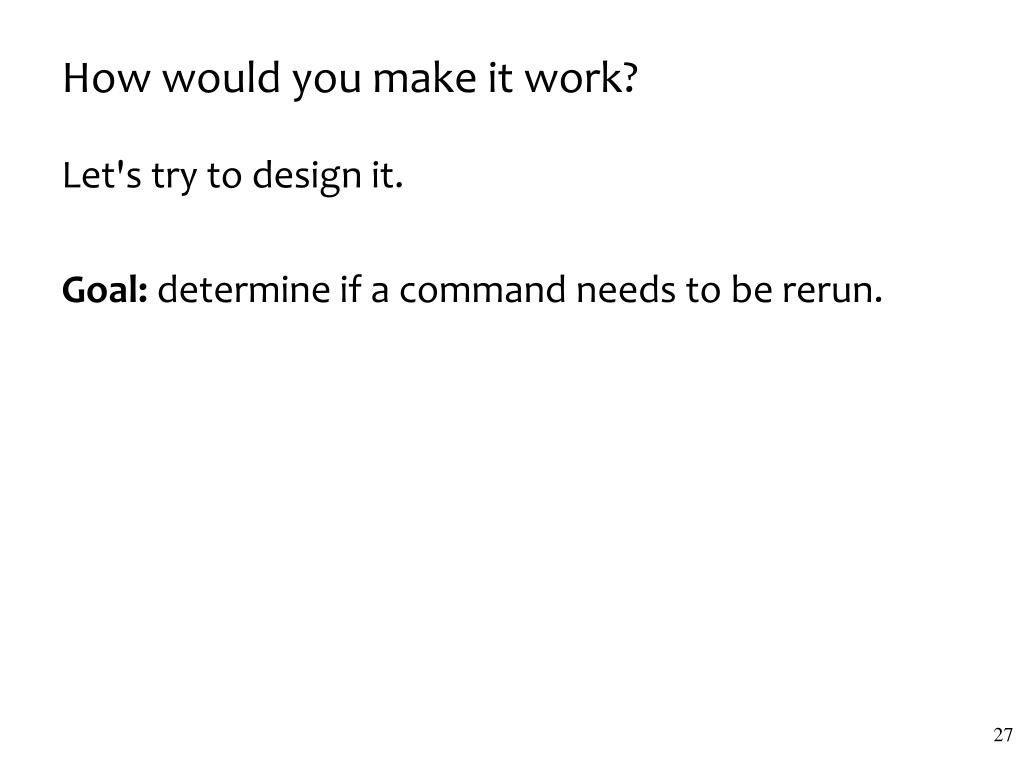Click the word 'try' in the subtitle

[x=174, y=177]
